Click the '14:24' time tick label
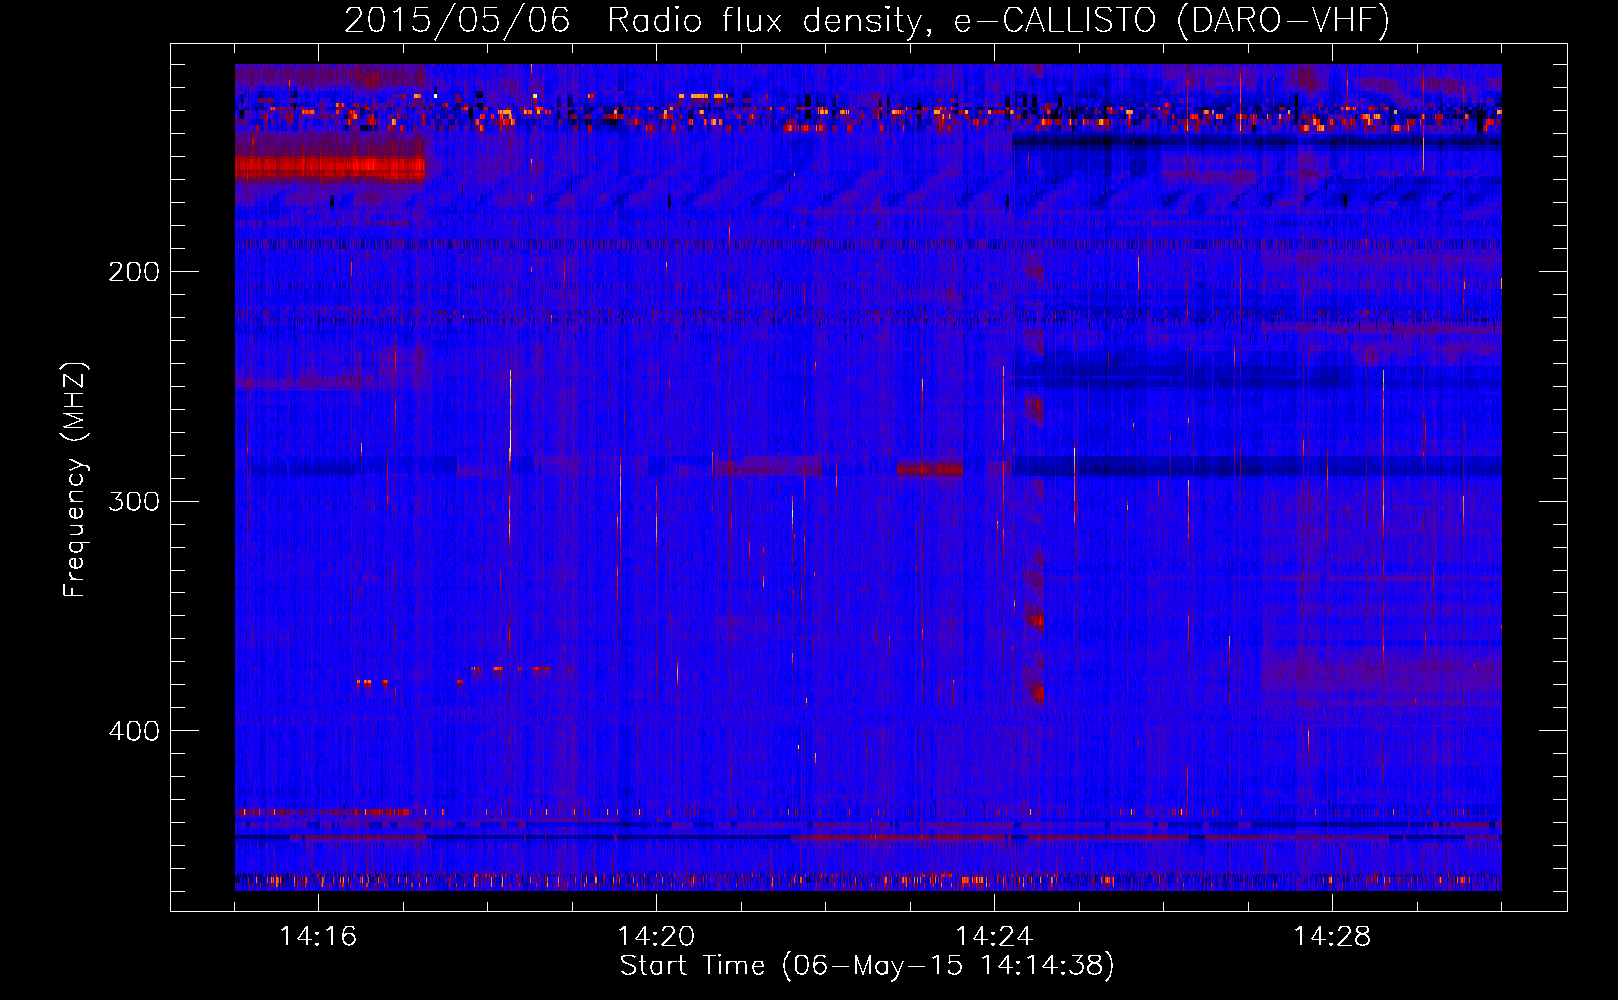Screen dimensions: 1618x1000 [994, 937]
